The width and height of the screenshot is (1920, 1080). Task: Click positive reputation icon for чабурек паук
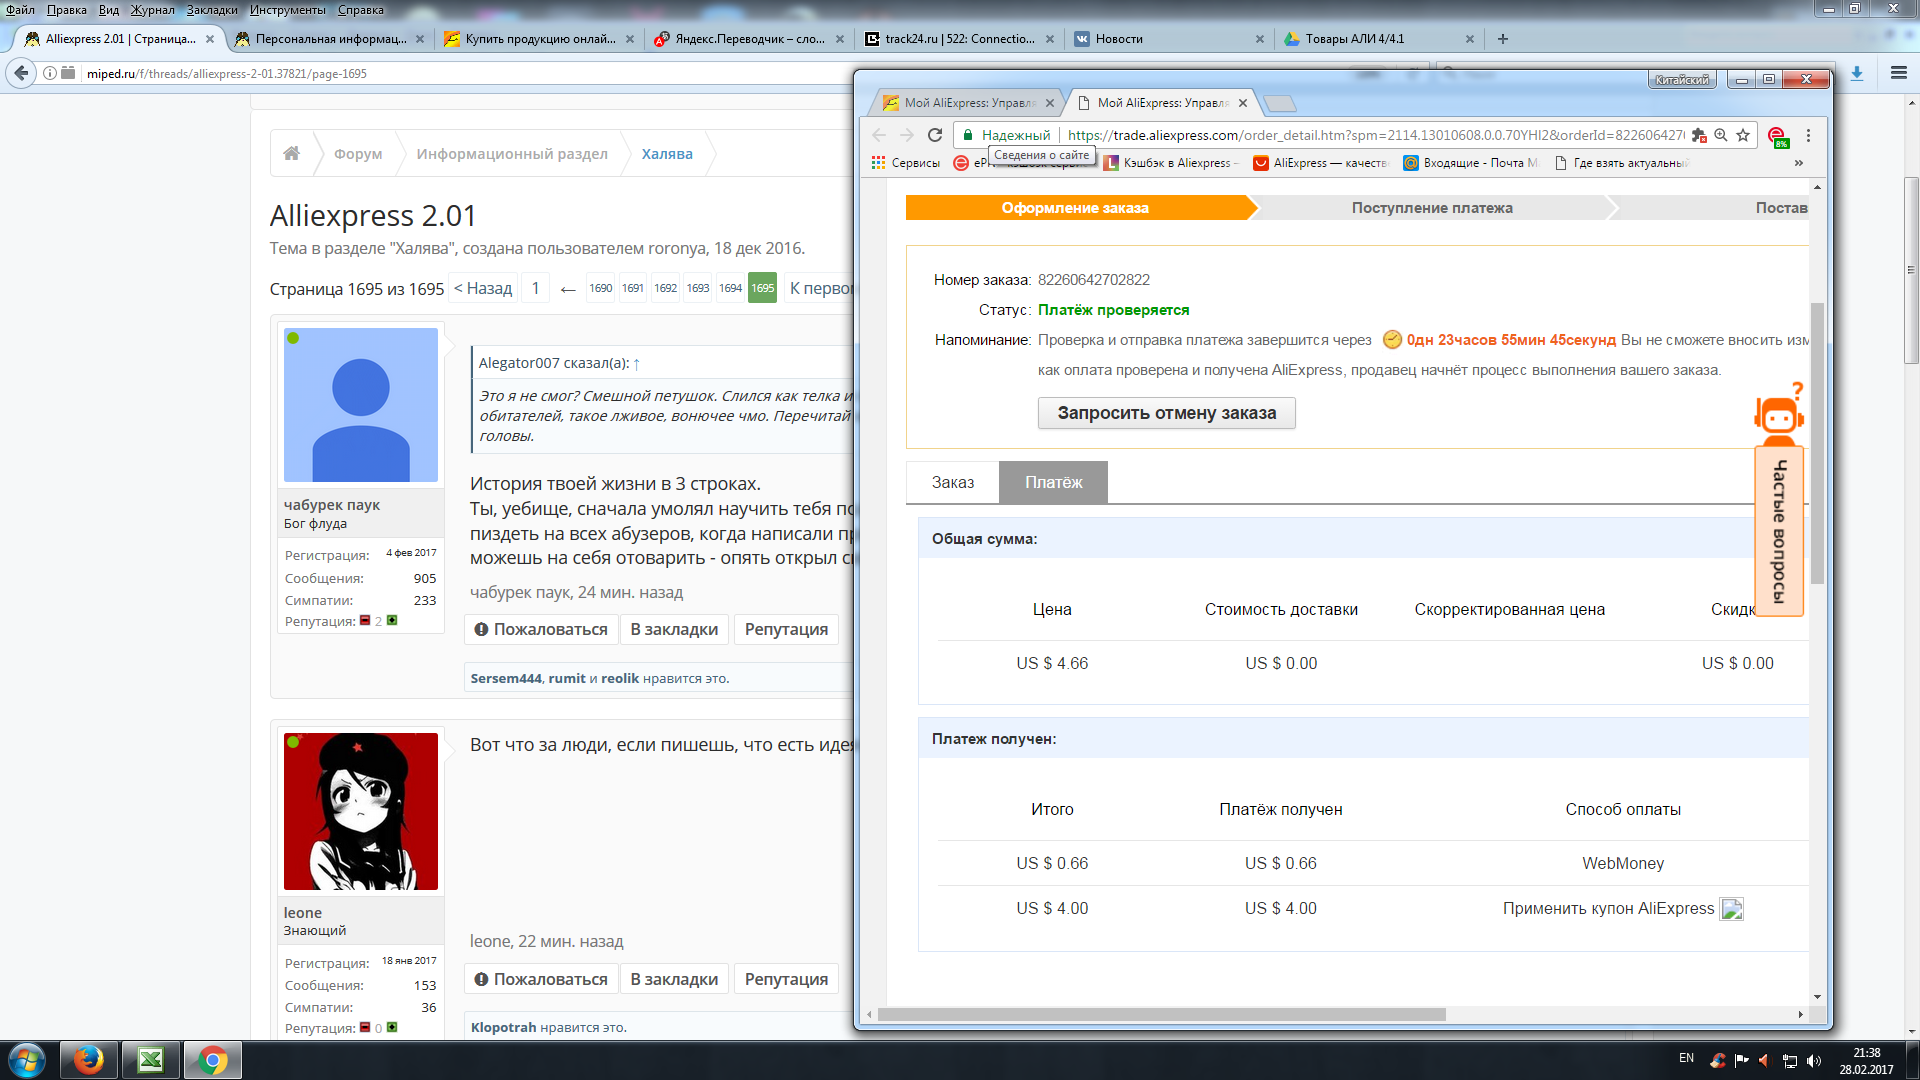tap(392, 621)
